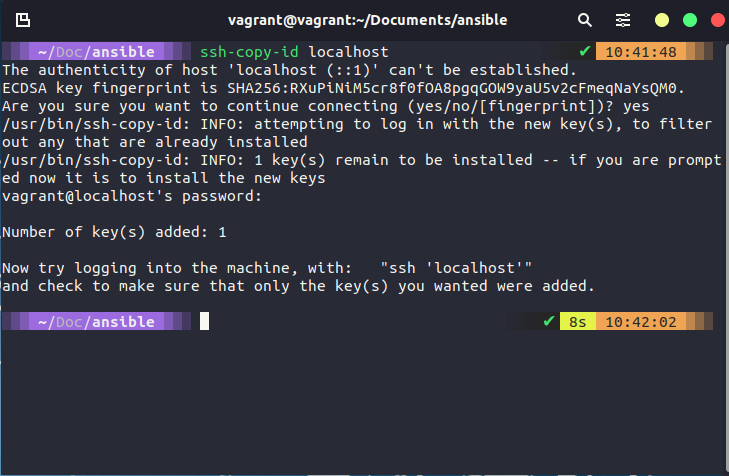The image size is (729, 476).
Task: Click the 10:41:48 timestamp segment
Action: 641,52
